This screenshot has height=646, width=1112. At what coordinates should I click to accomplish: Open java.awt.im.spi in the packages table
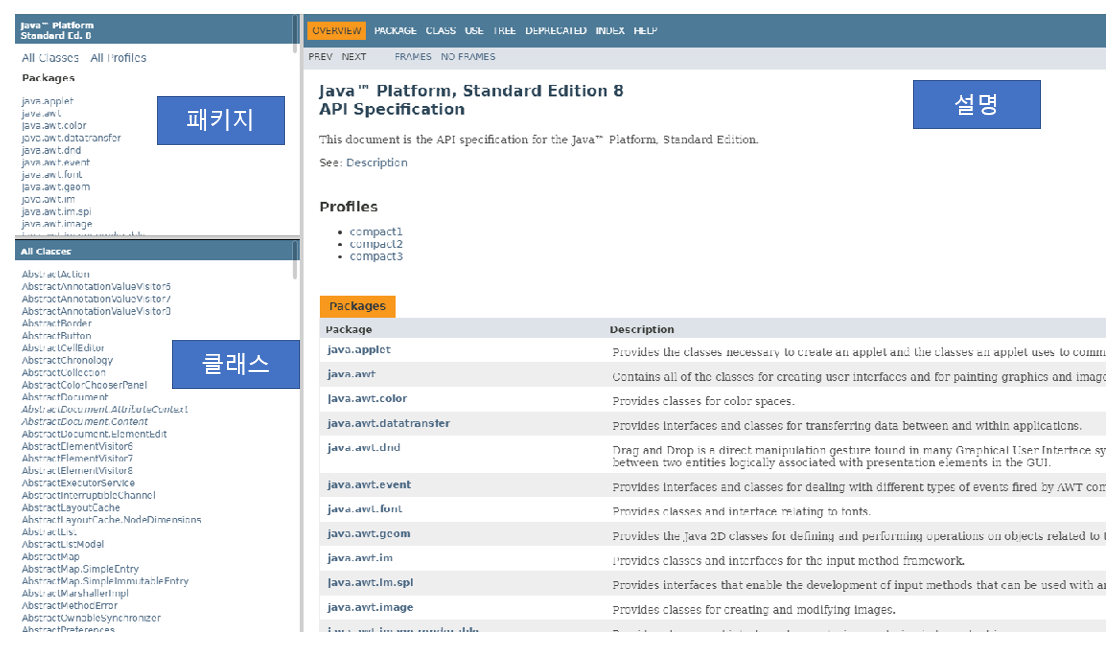point(370,583)
